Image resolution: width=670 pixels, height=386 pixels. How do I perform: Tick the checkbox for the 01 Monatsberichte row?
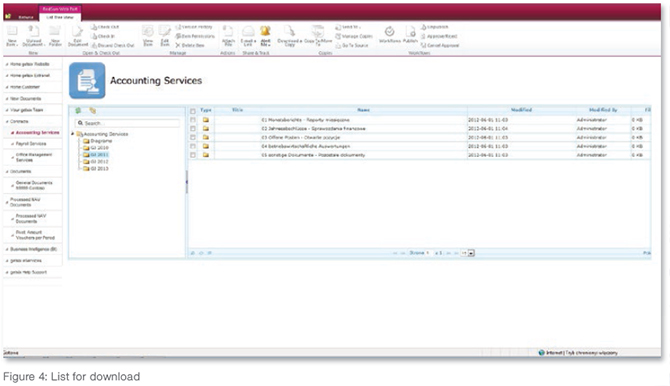193,120
